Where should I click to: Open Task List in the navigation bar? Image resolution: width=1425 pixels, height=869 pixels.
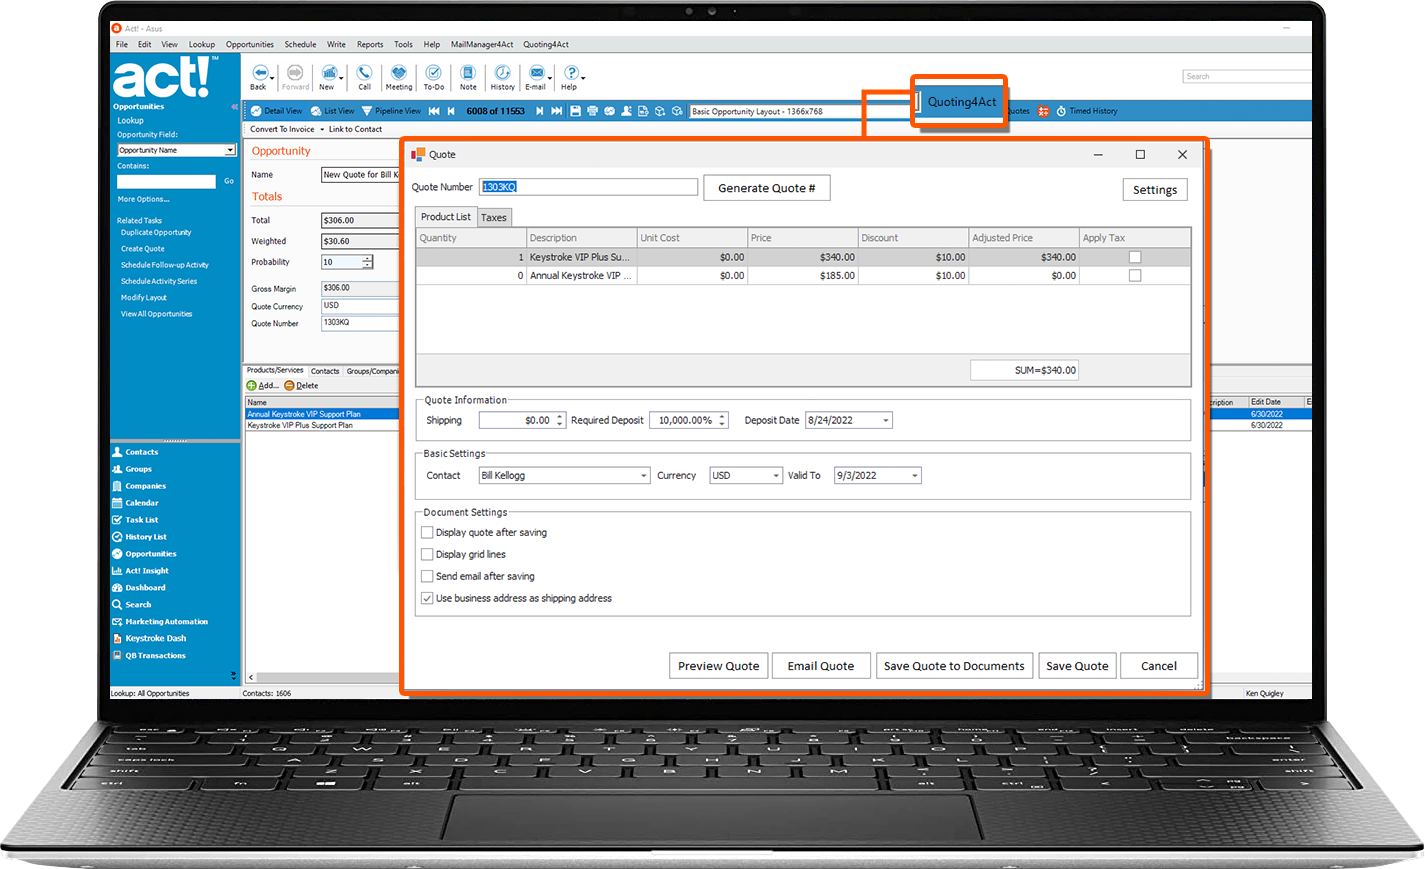point(135,520)
